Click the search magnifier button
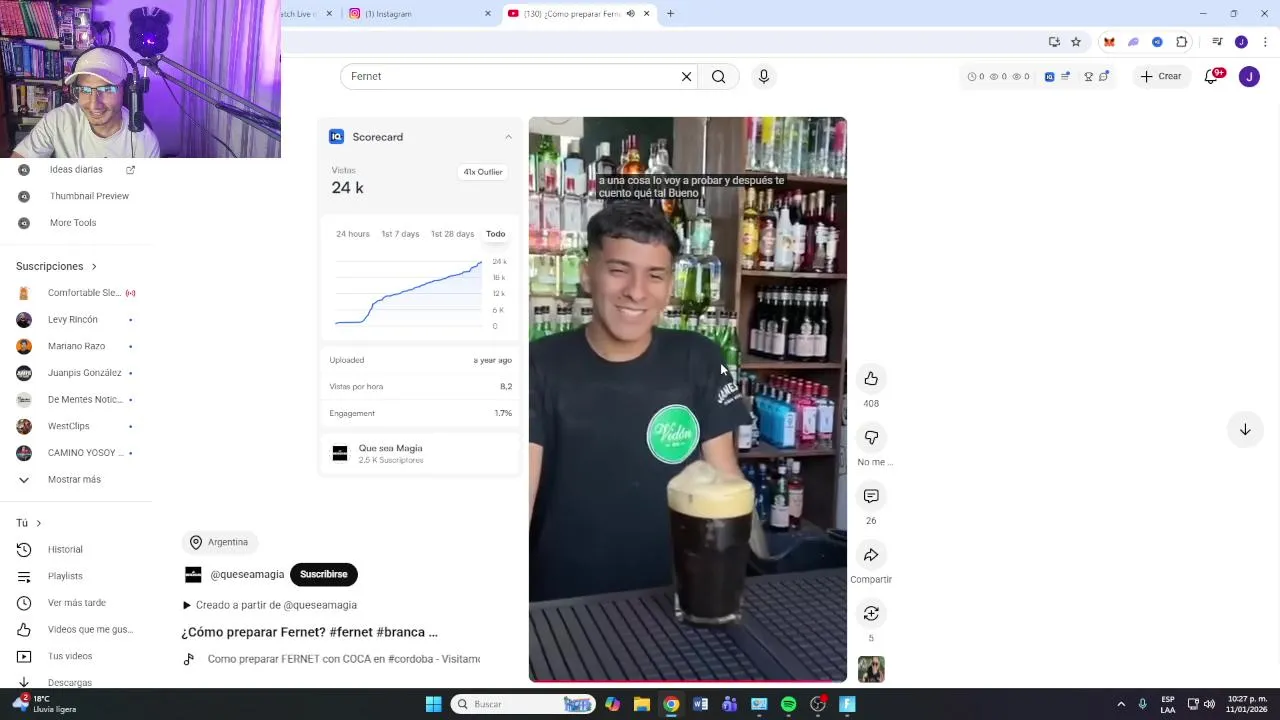 (x=718, y=76)
